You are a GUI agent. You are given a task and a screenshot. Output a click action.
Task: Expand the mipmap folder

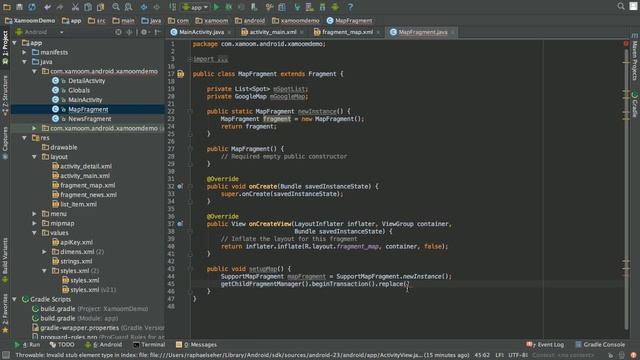coord(34,223)
